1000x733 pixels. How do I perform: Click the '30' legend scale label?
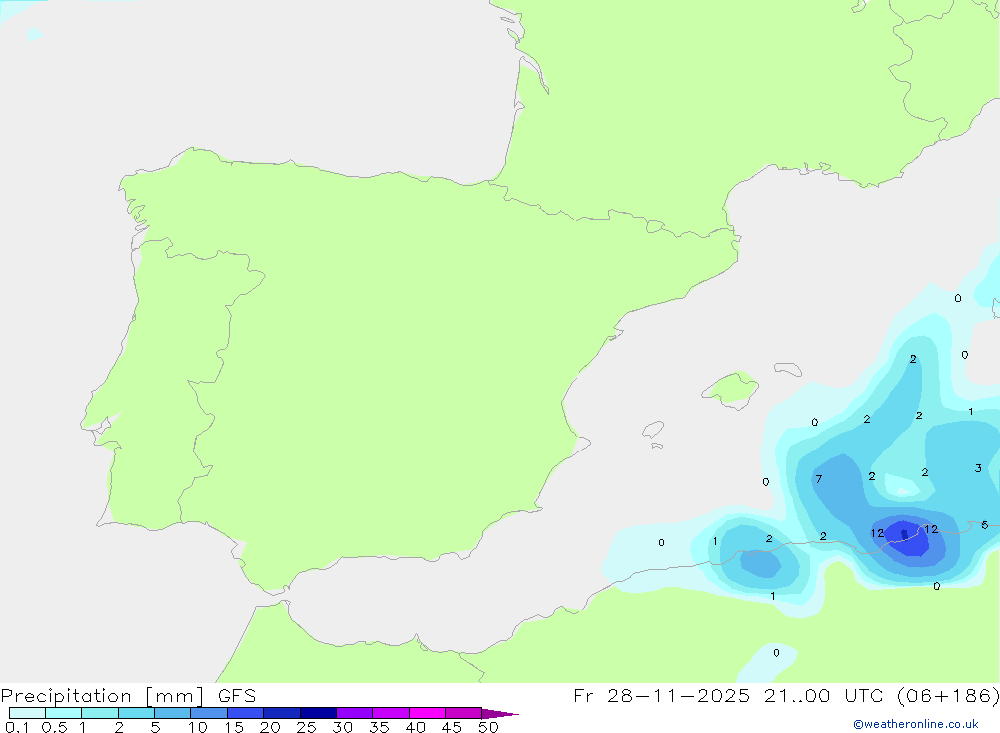pyautogui.click(x=342, y=727)
